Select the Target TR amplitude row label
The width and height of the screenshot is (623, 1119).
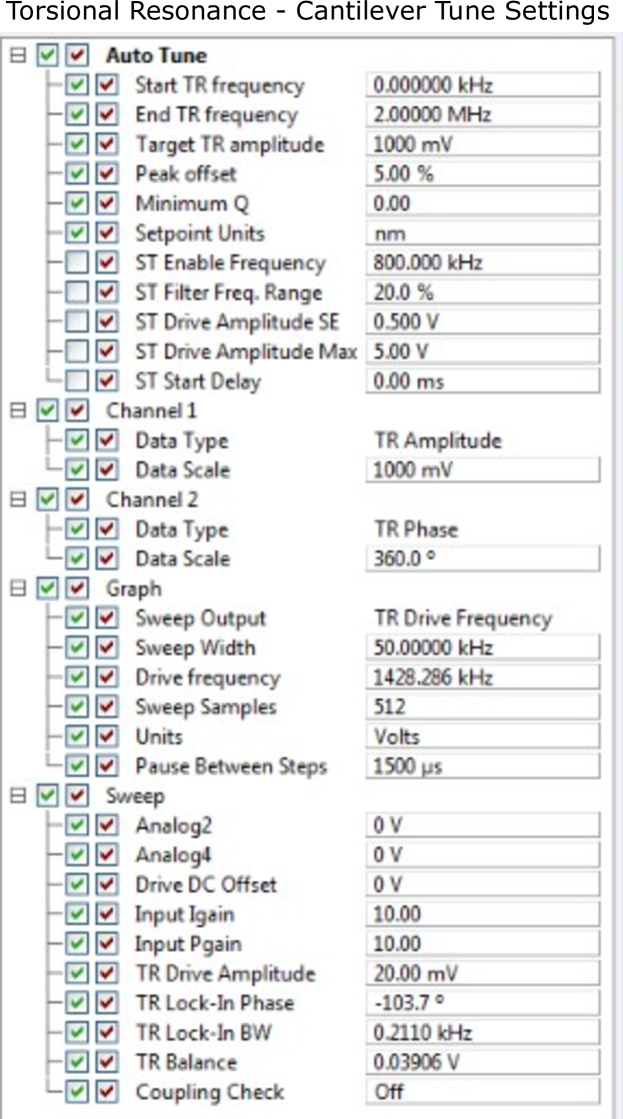point(230,145)
